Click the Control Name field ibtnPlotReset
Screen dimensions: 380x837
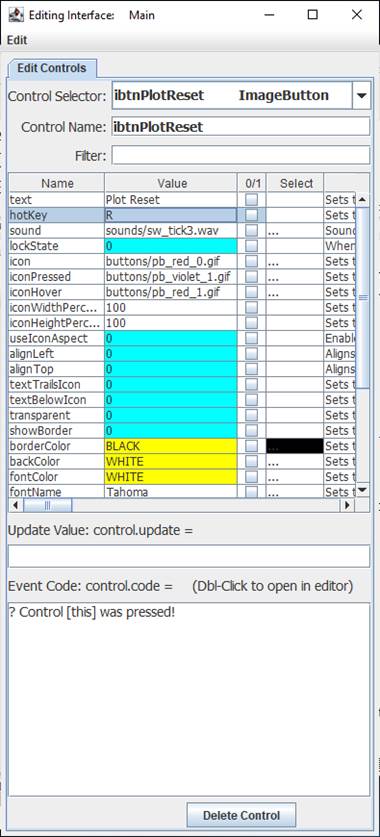(x=241, y=127)
